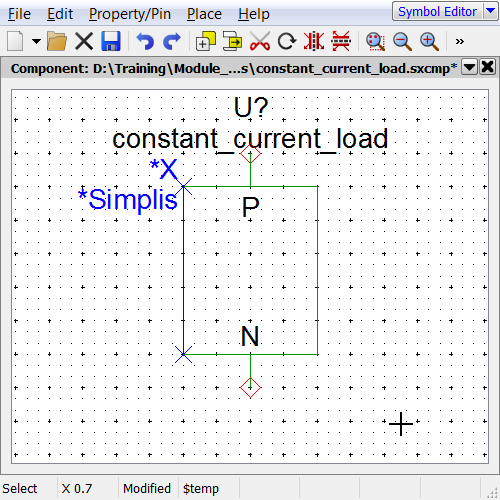Screen dimensions: 500x500
Task: Click the Rotate icon
Action: coord(287,41)
